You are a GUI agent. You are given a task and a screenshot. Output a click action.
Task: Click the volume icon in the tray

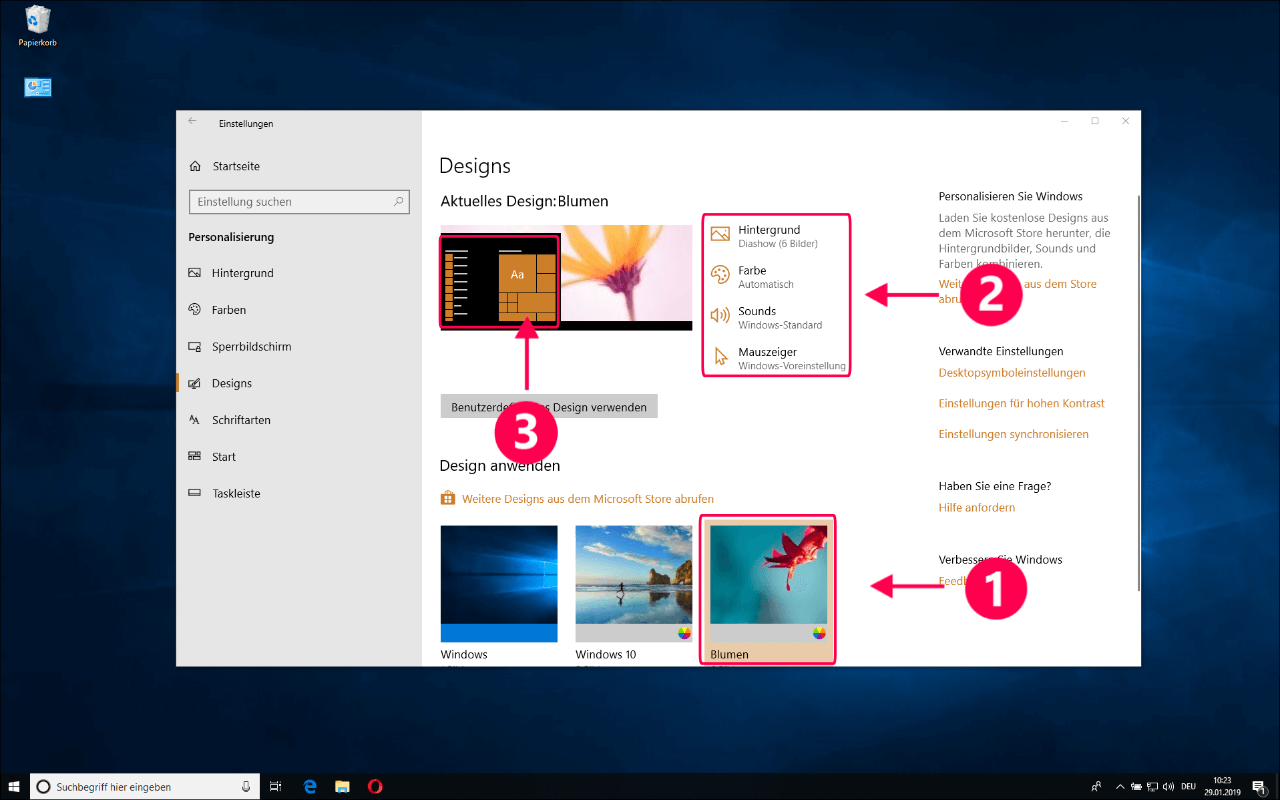coord(1168,787)
